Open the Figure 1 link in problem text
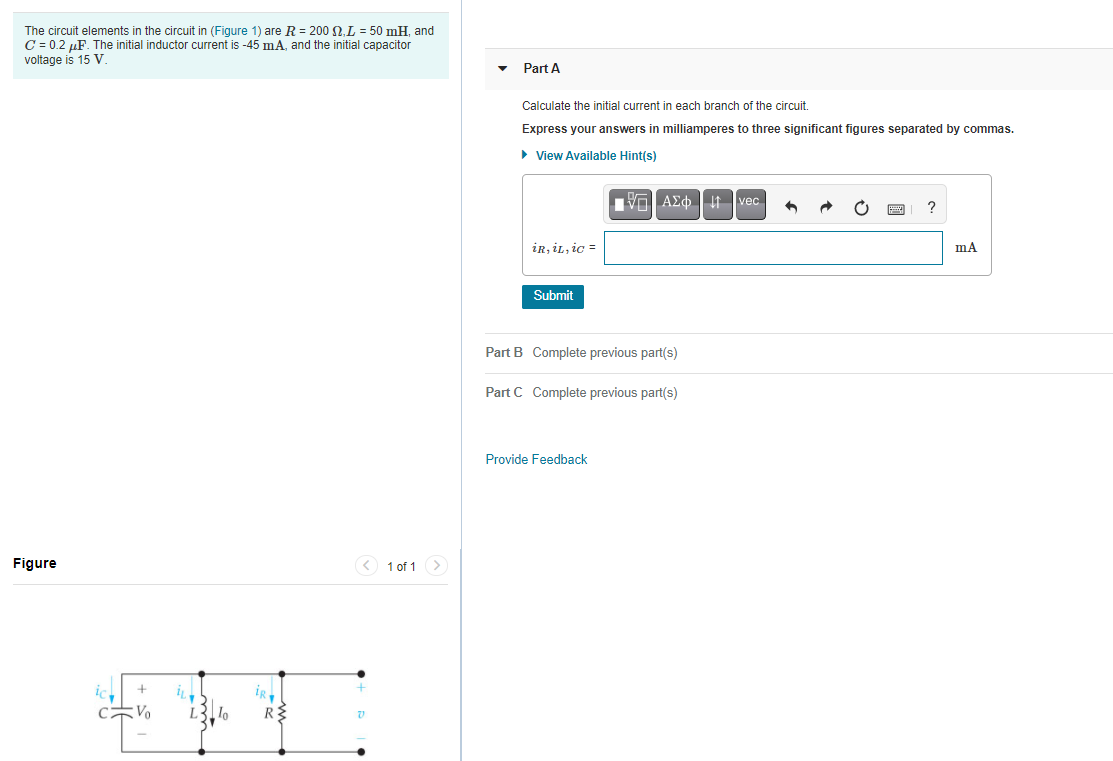 (x=236, y=31)
